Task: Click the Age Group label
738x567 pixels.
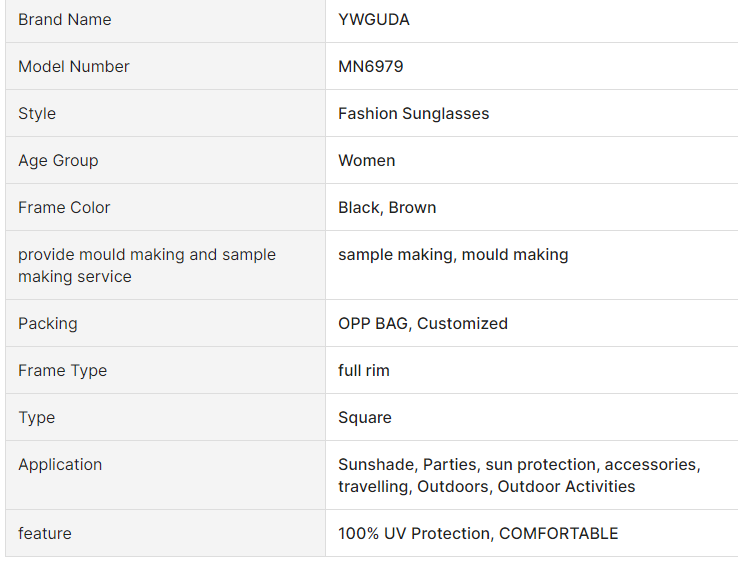Action: coord(58,161)
